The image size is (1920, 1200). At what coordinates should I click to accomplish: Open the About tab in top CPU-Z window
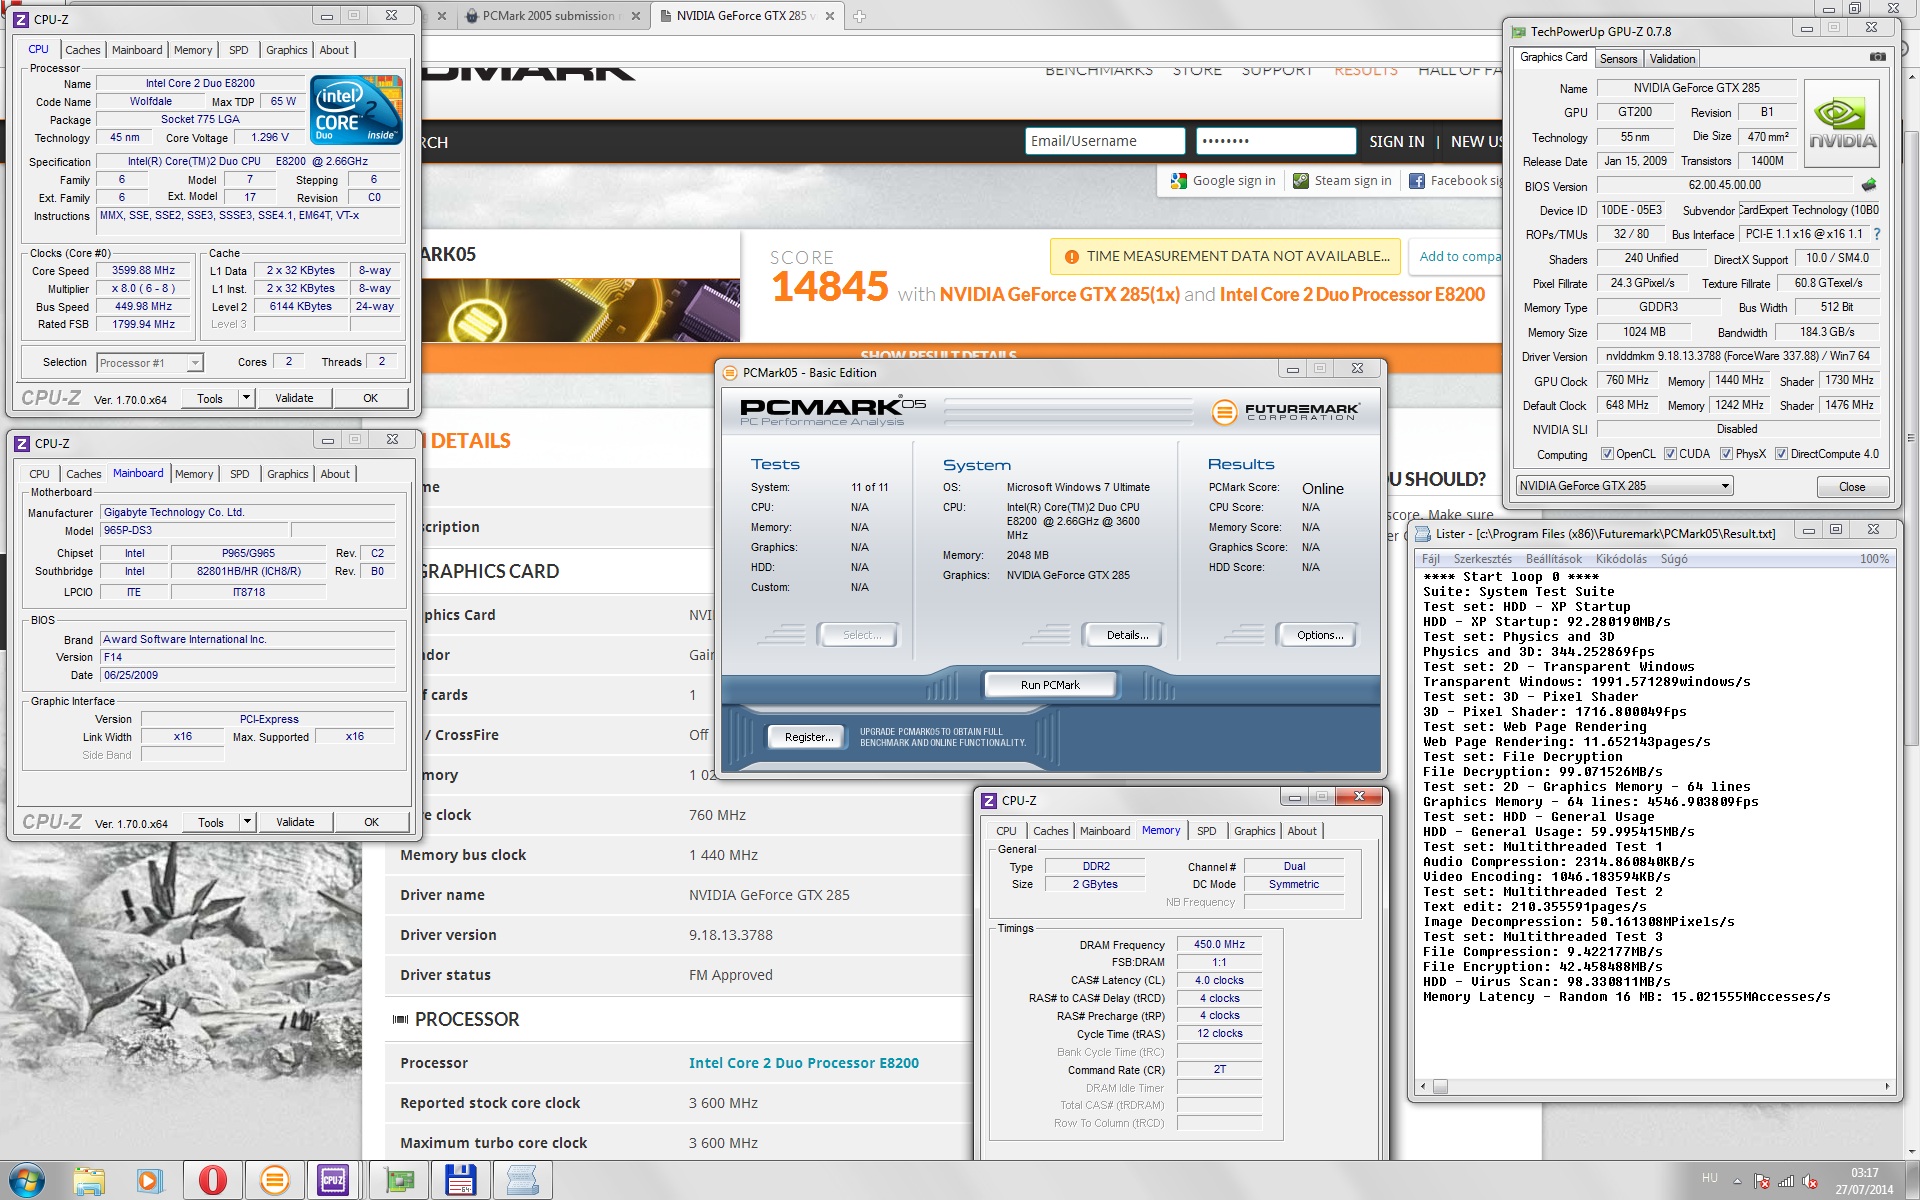334,50
